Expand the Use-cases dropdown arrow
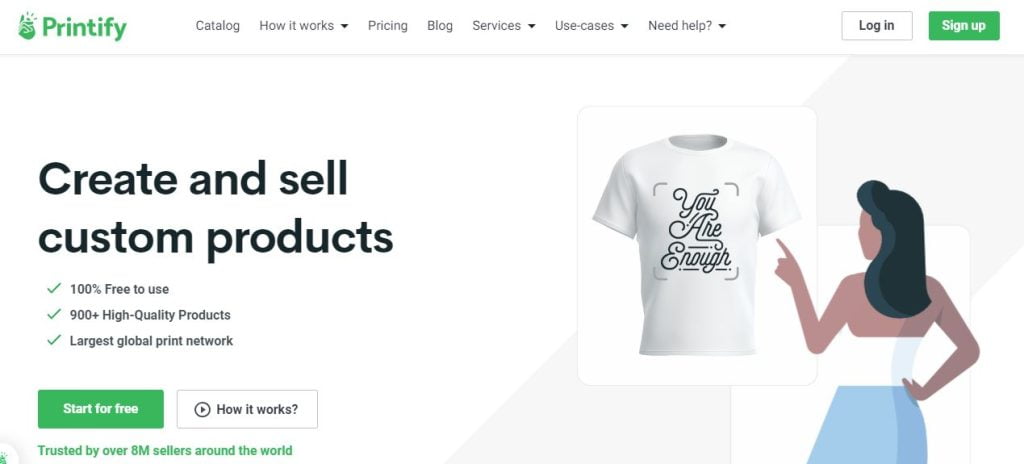1024x464 pixels. [624, 26]
